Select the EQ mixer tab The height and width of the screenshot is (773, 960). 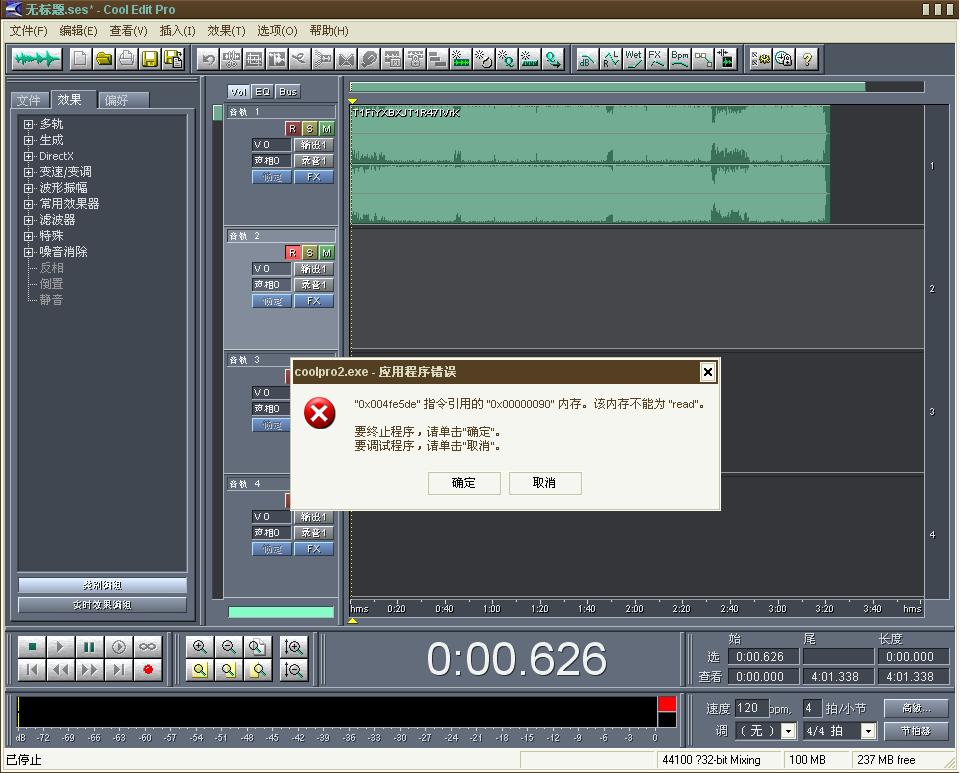[x=262, y=92]
